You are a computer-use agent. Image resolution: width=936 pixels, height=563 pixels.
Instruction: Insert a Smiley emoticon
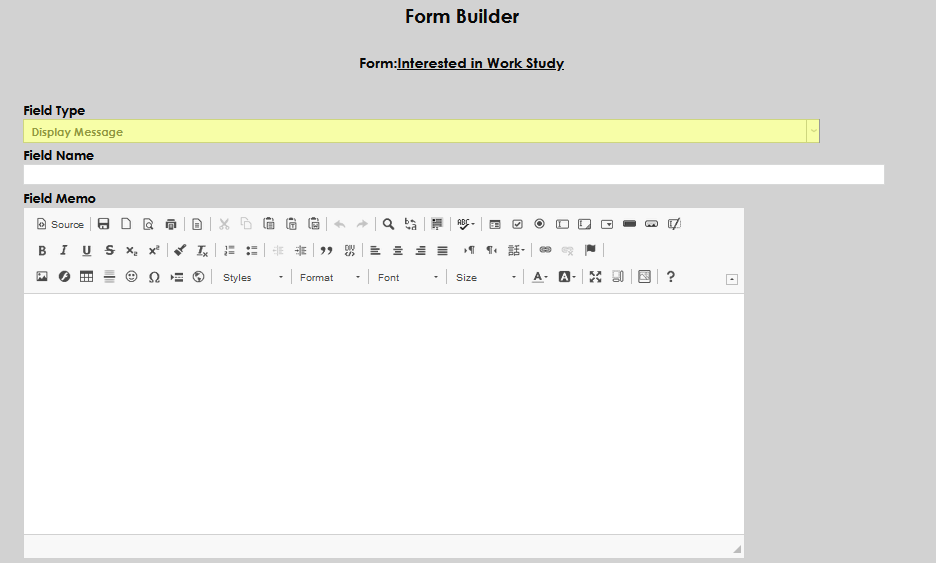click(131, 276)
